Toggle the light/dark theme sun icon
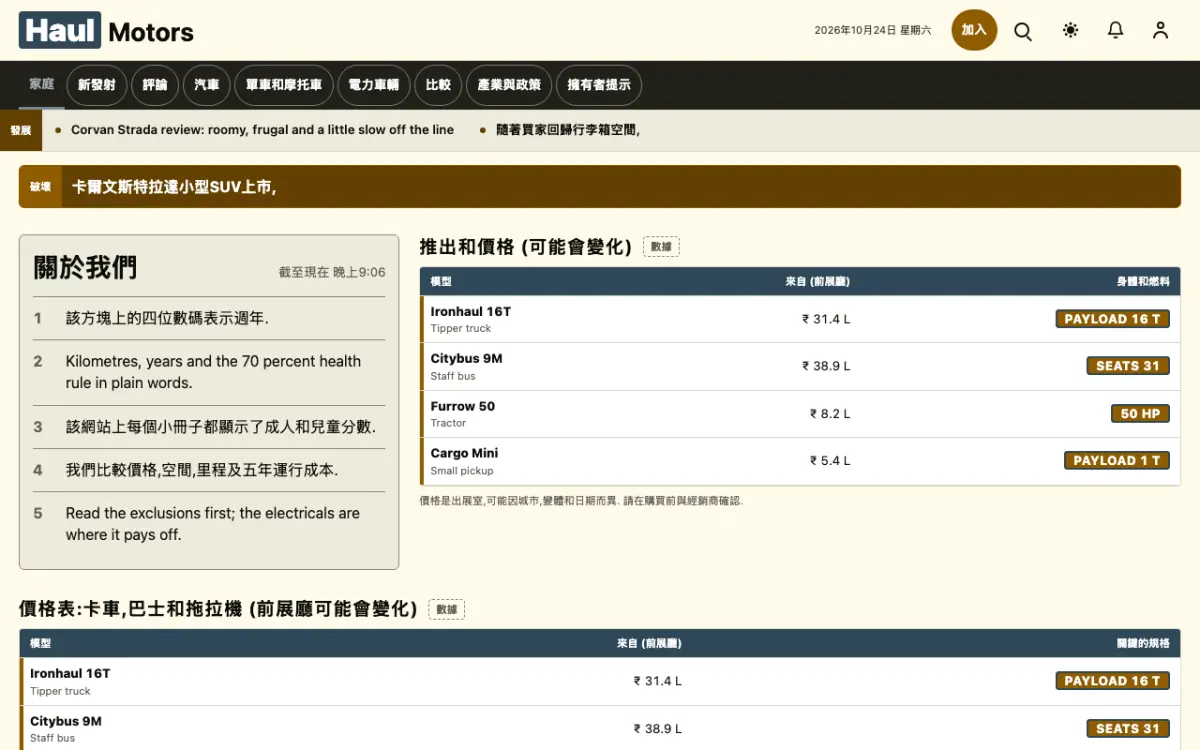 (x=1071, y=31)
